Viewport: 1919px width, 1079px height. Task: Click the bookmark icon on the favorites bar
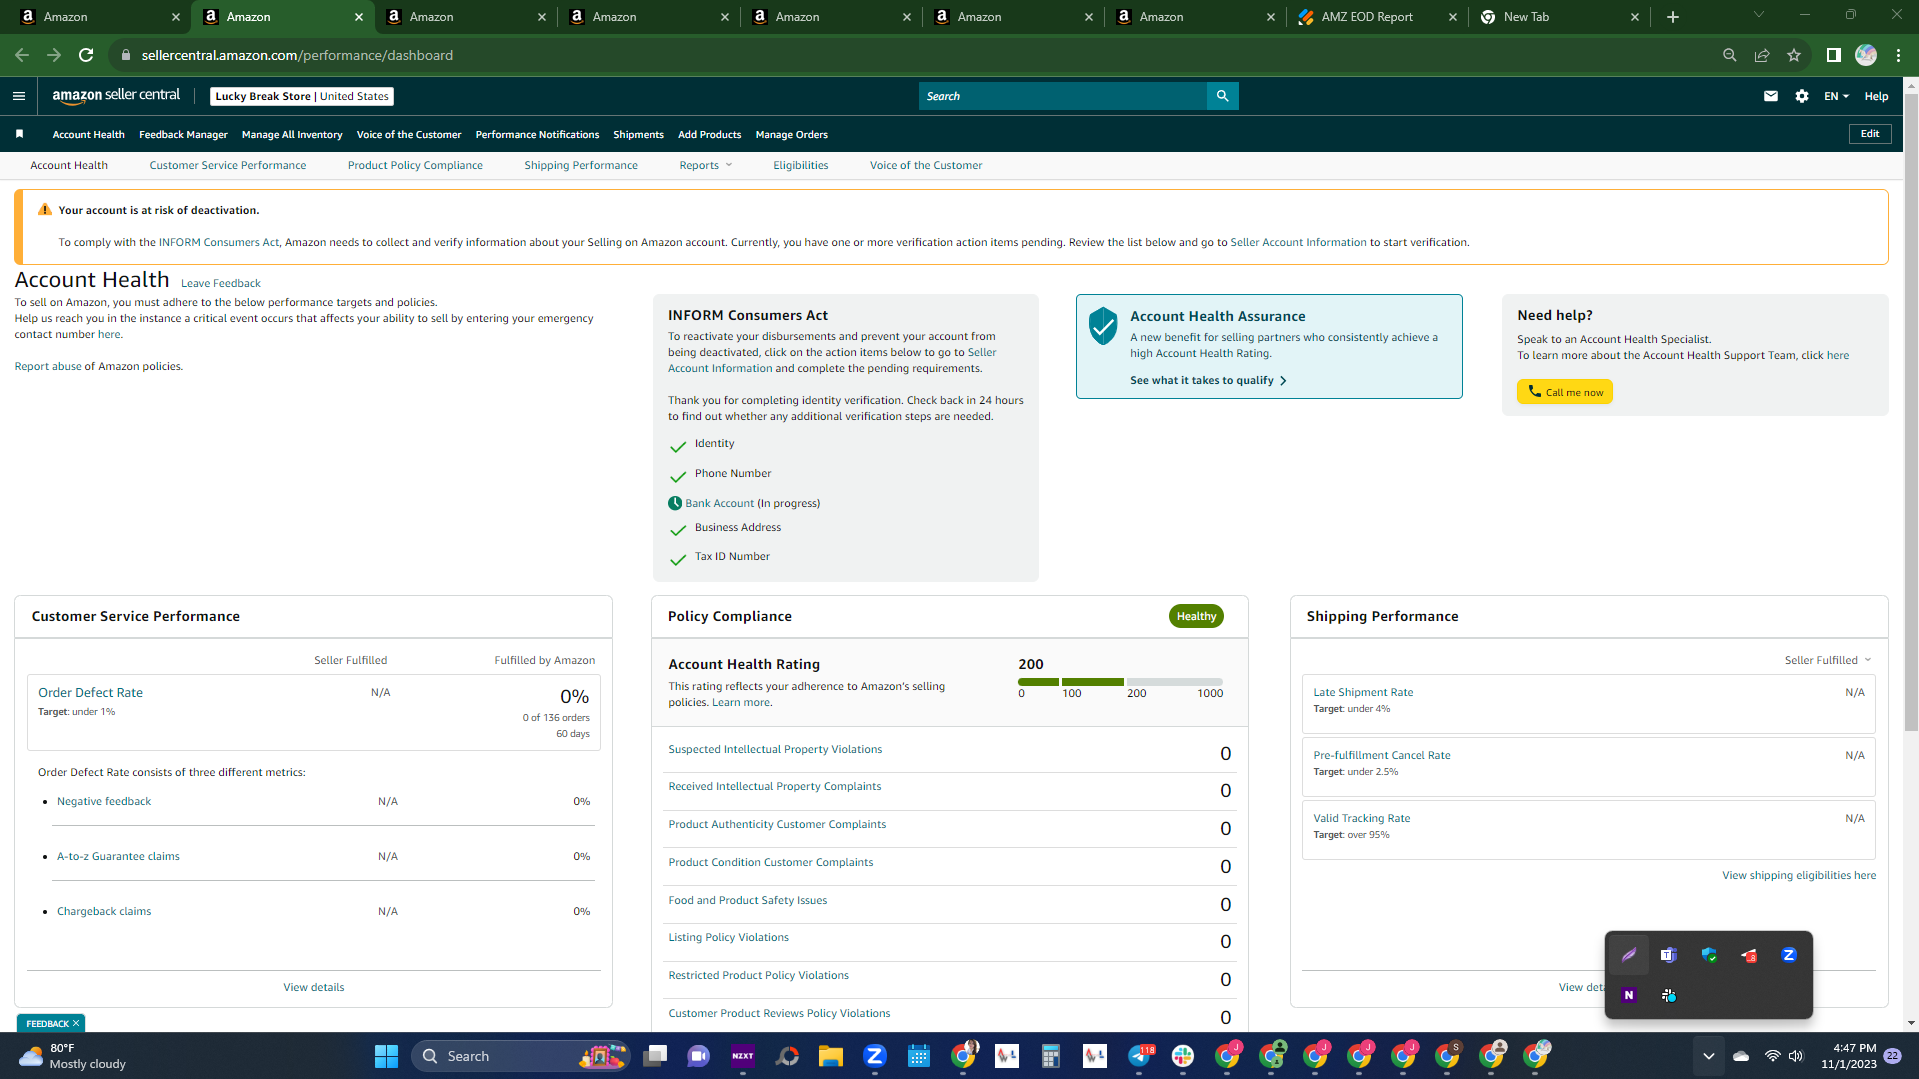[x=19, y=134]
